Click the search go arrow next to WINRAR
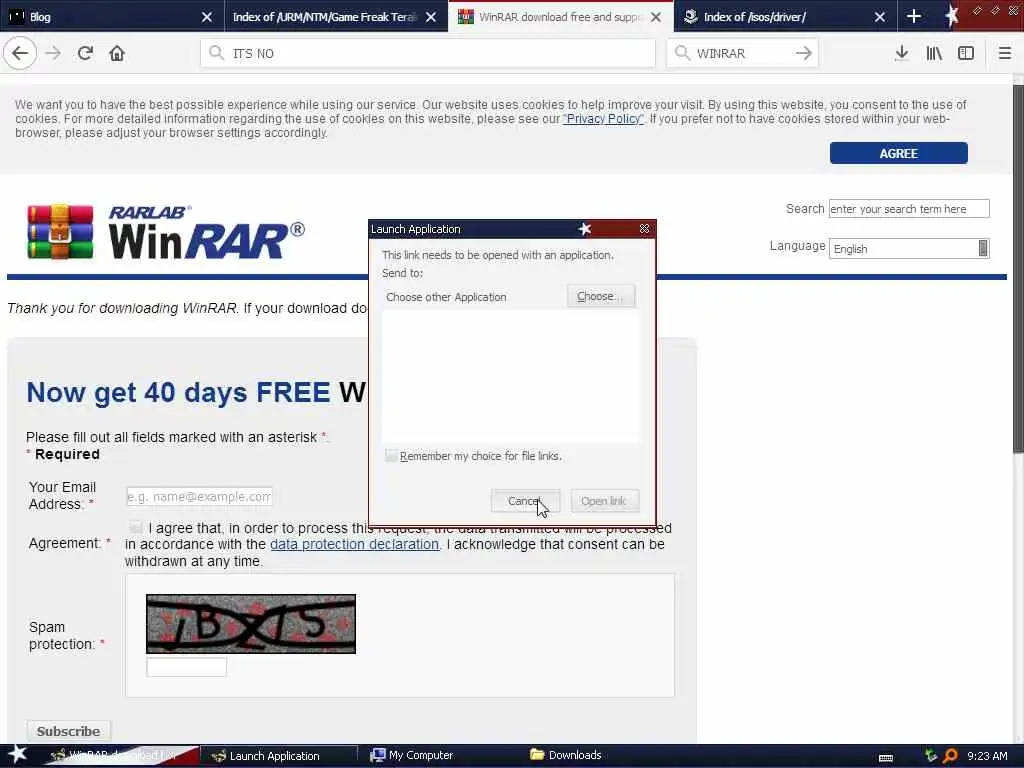The height and width of the screenshot is (768, 1024). point(804,54)
